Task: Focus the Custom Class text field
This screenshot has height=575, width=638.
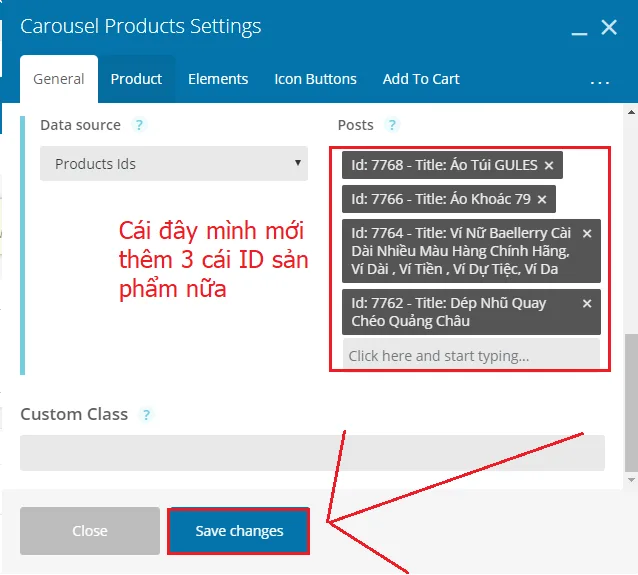Action: coord(312,452)
